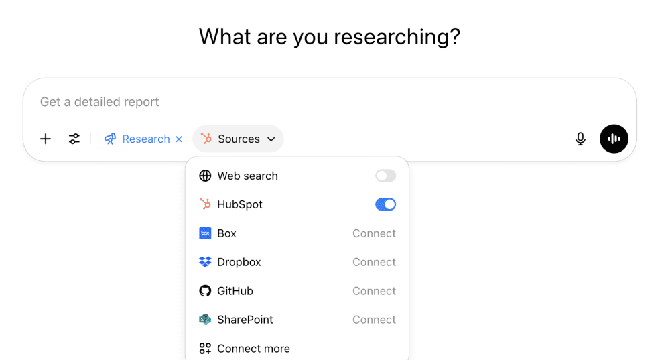Click the microphone dictation icon
The width and height of the screenshot is (670, 360).
click(x=580, y=139)
